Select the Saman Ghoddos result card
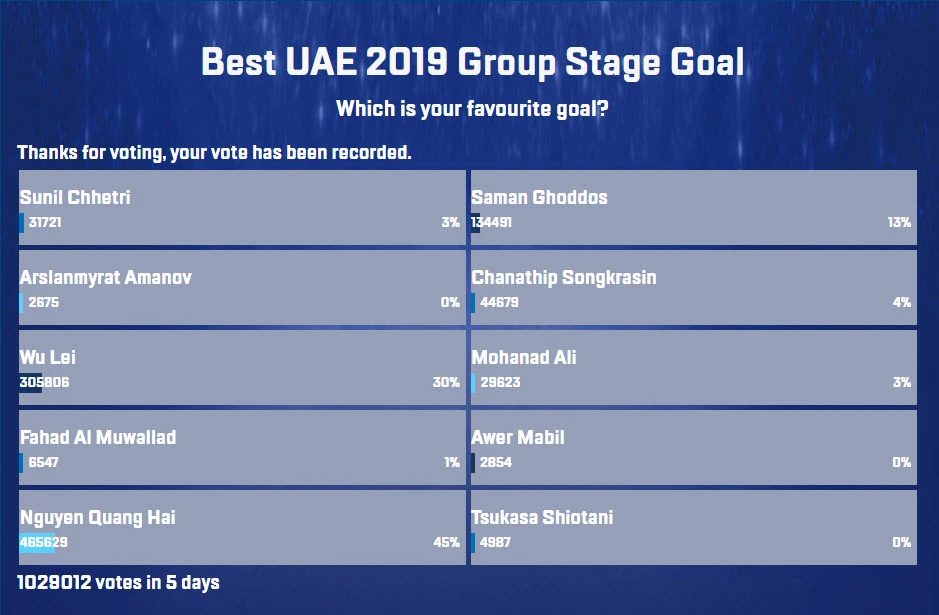939x615 pixels. click(x=693, y=208)
